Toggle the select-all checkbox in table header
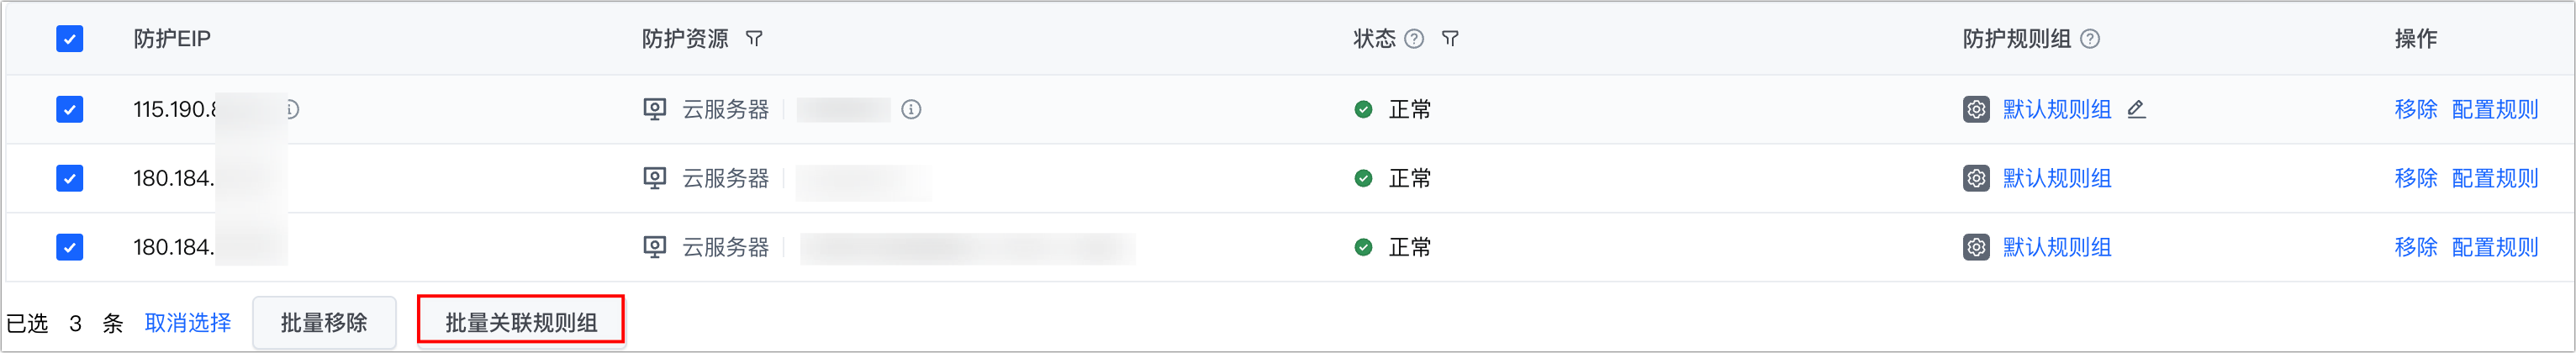Screen dimensions: 2576x353 tap(70, 39)
